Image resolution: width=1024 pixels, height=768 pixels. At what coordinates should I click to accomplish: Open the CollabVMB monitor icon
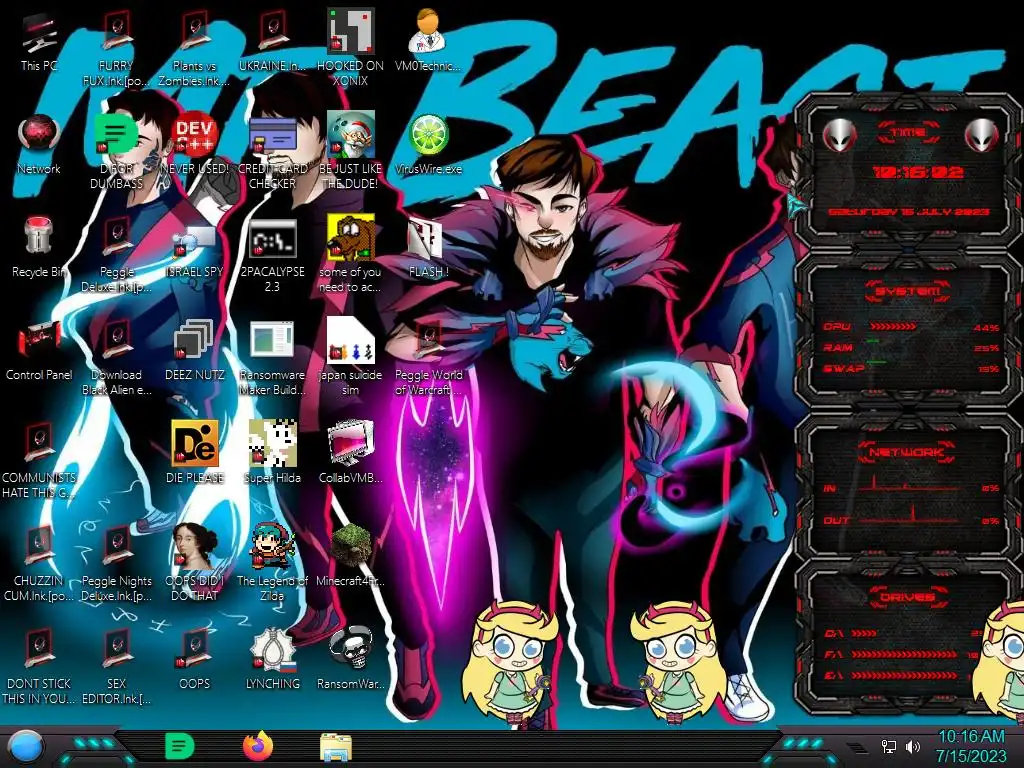tap(350, 444)
